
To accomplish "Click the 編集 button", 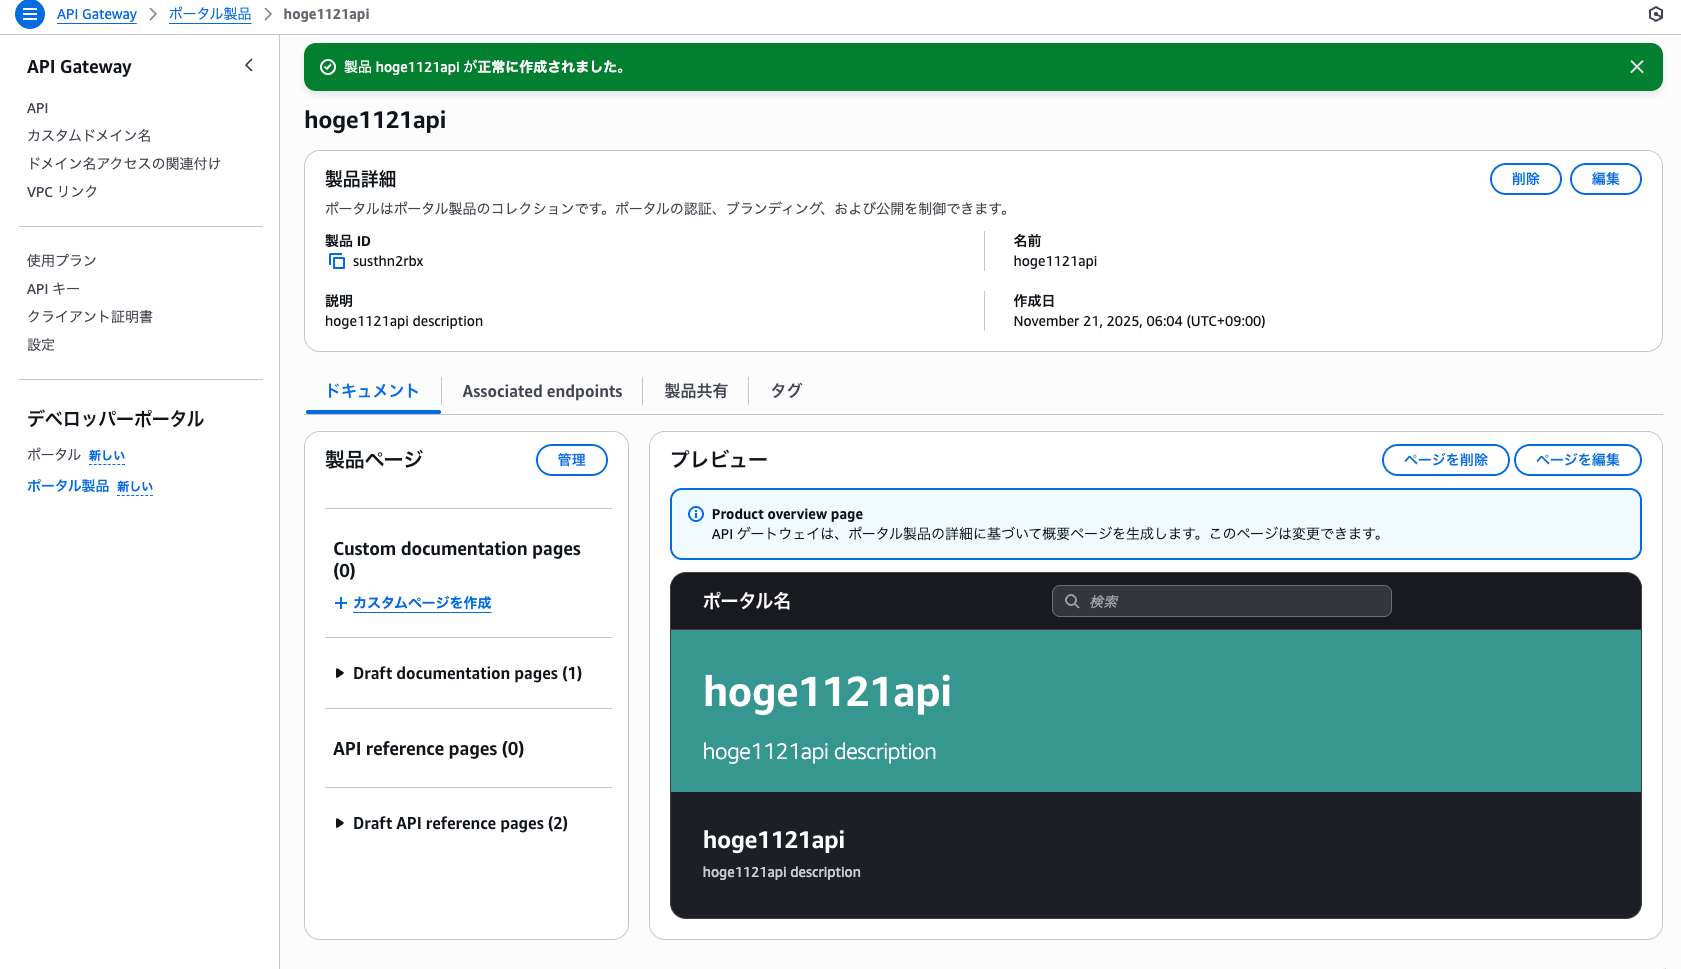I will pyautogui.click(x=1605, y=179).
